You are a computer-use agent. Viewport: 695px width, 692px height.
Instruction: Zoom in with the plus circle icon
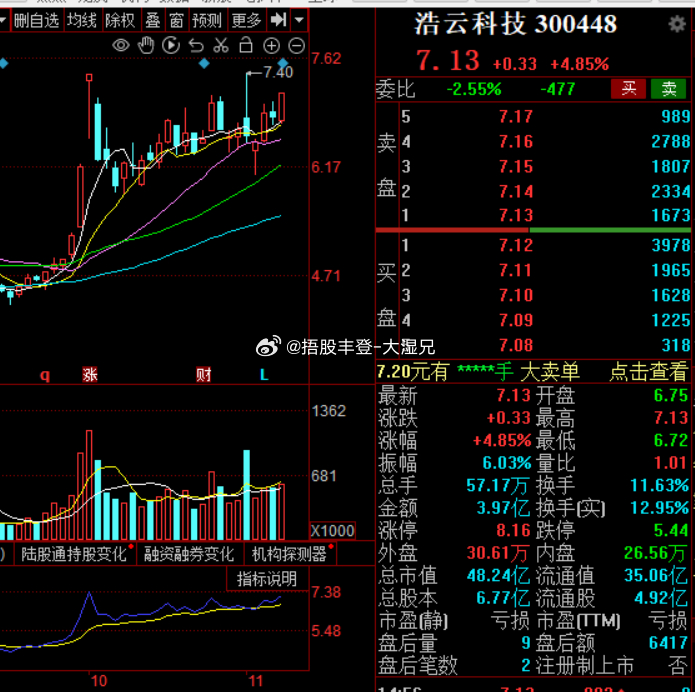(x=271, y=45)
